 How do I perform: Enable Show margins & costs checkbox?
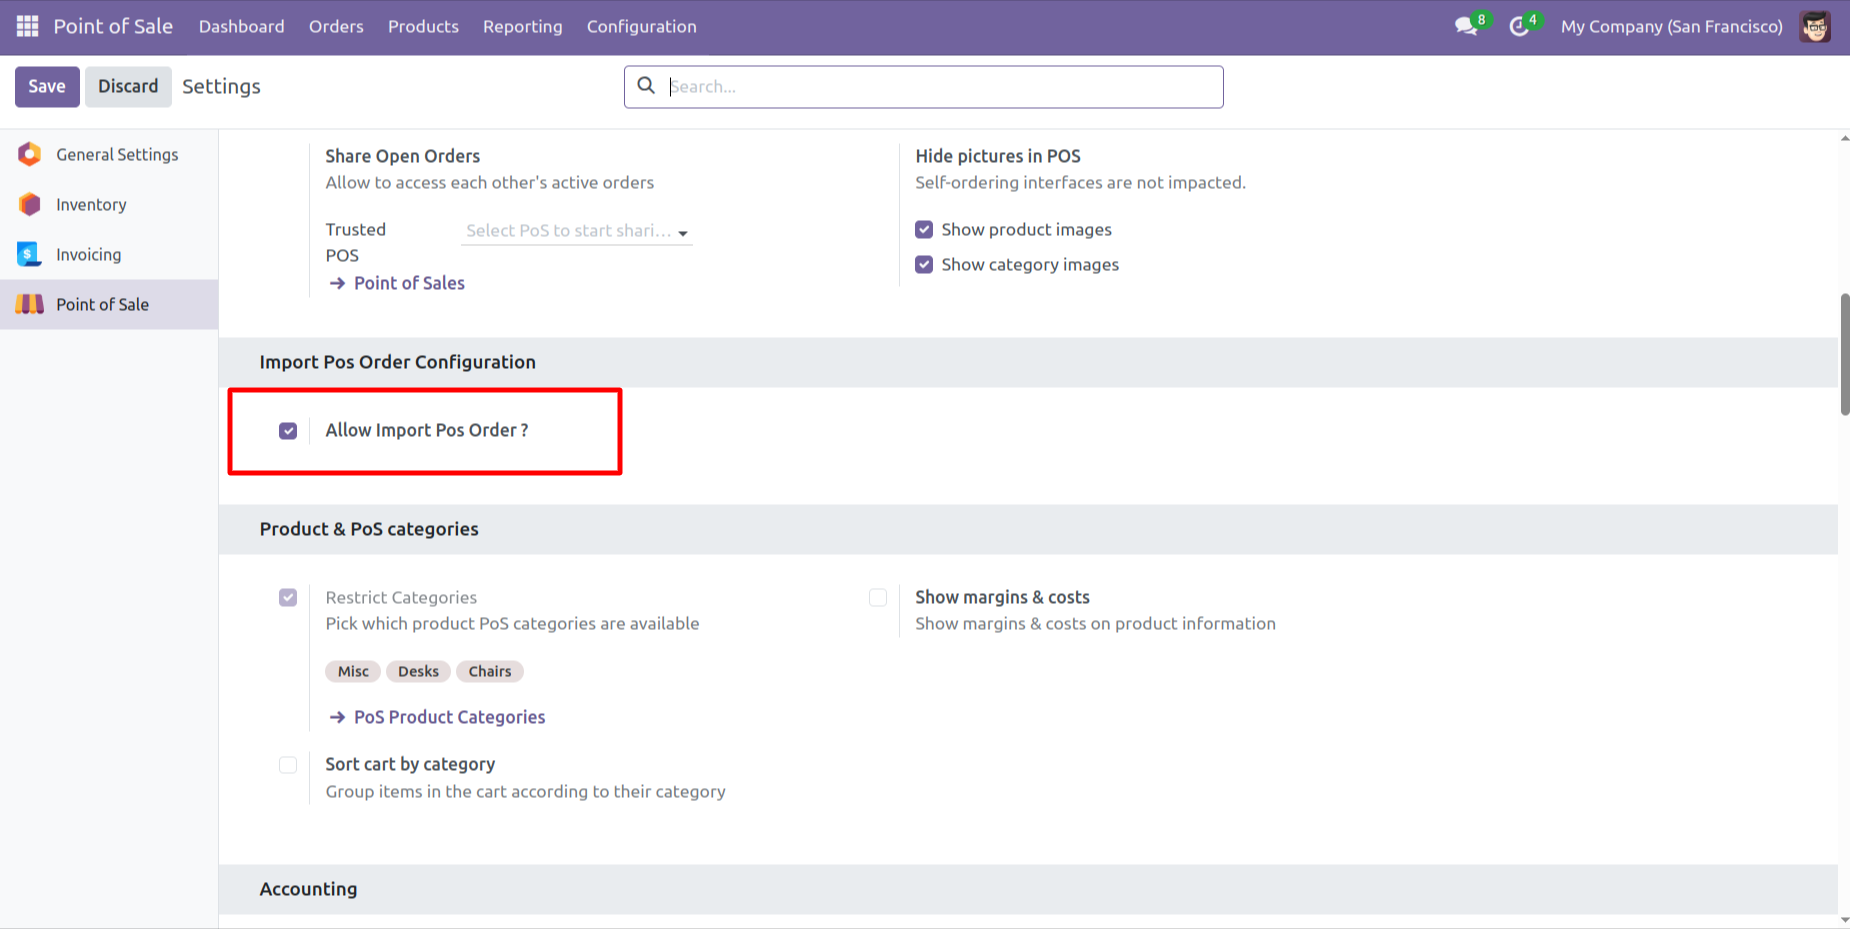point(878,598)
